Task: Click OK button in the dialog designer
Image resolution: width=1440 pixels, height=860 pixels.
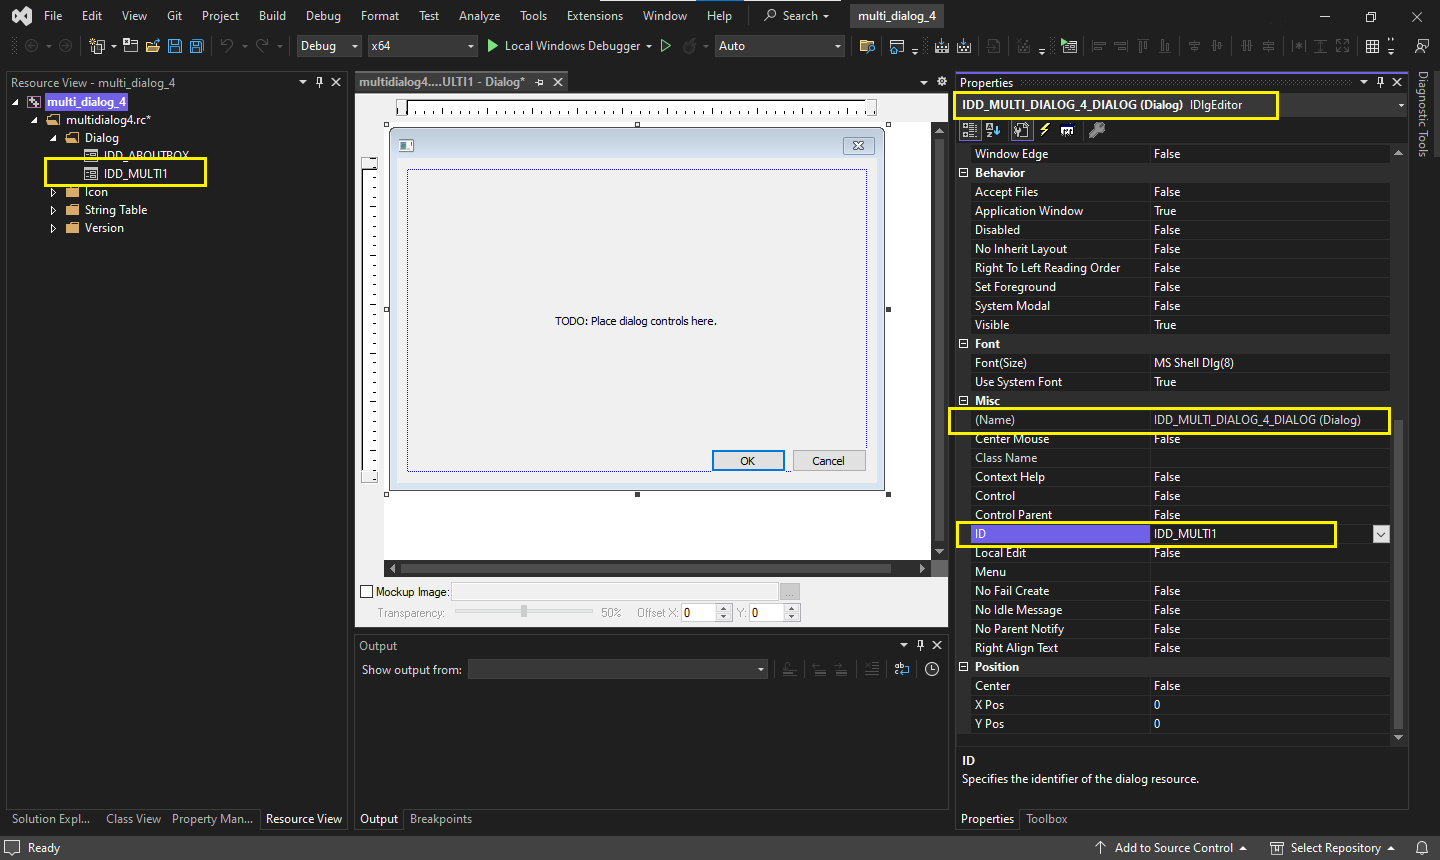Action: click(747, 461)
